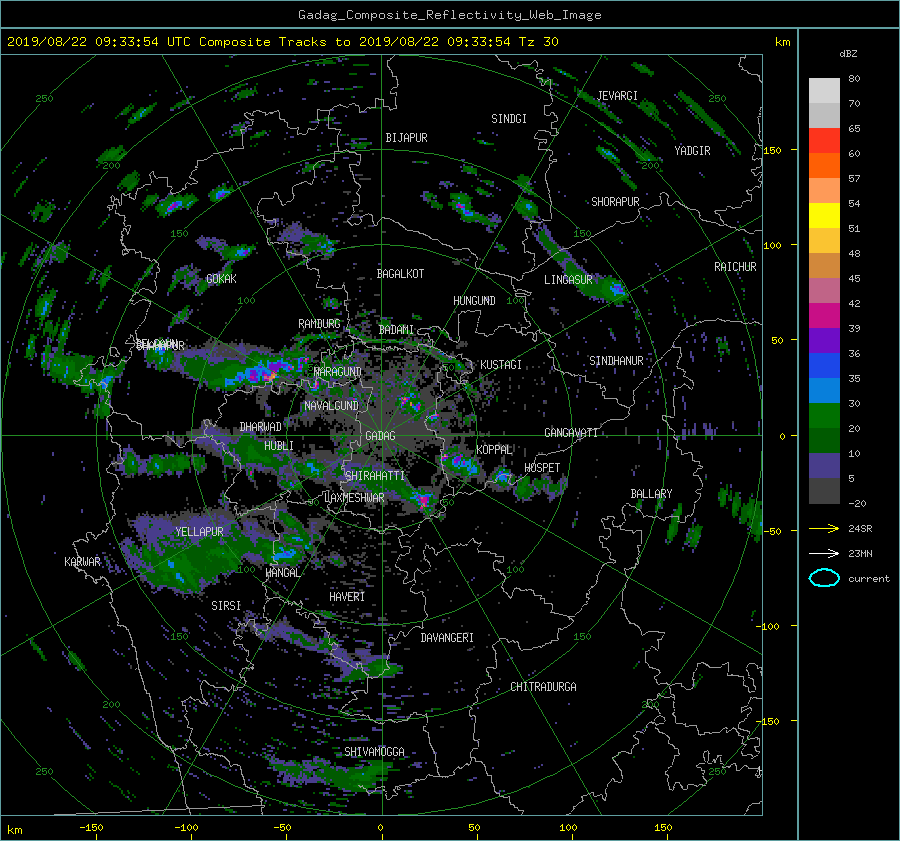
Task: Click the KOPPAL city label
Action: point(494,450)
